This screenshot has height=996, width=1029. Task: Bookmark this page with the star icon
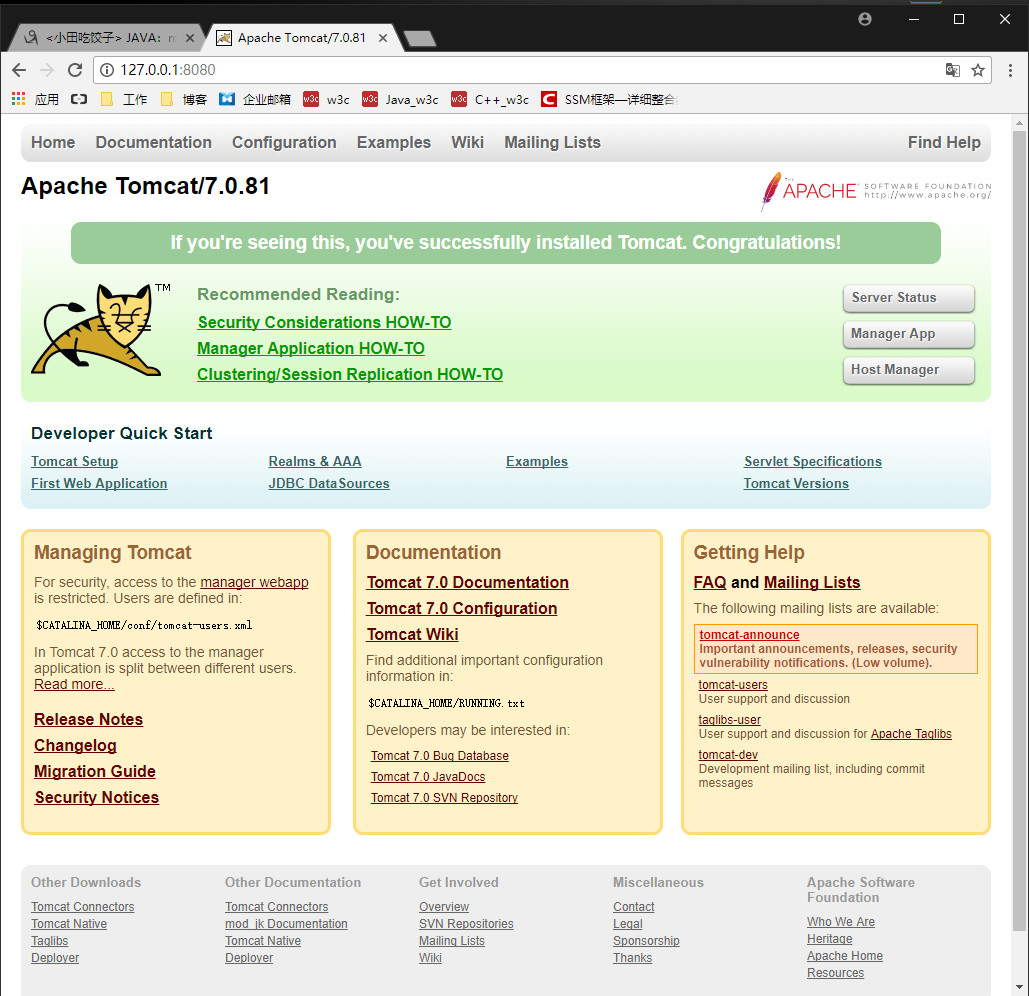(978, 70)
